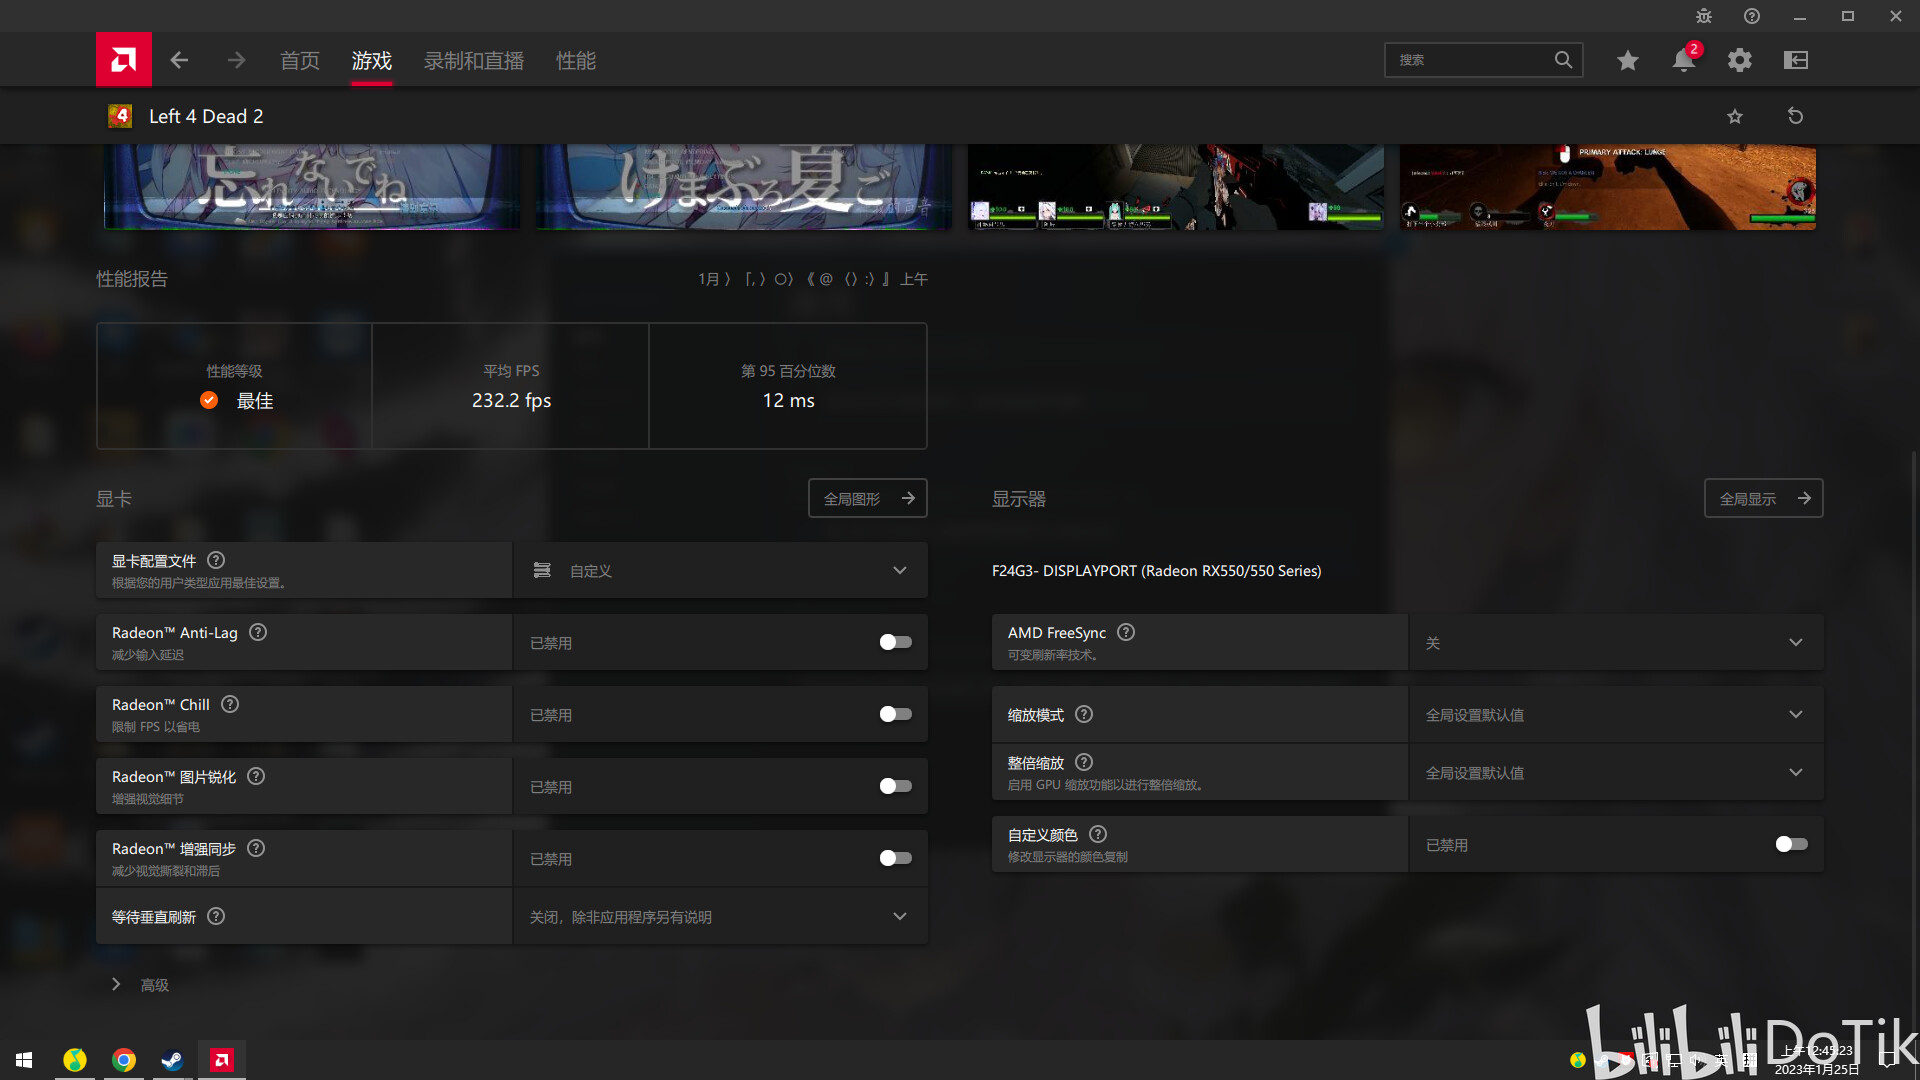This screenshot has height=1080, width=1920.
Task: Open AMD FreeSync dropdown
Action: click(1616, 642)
